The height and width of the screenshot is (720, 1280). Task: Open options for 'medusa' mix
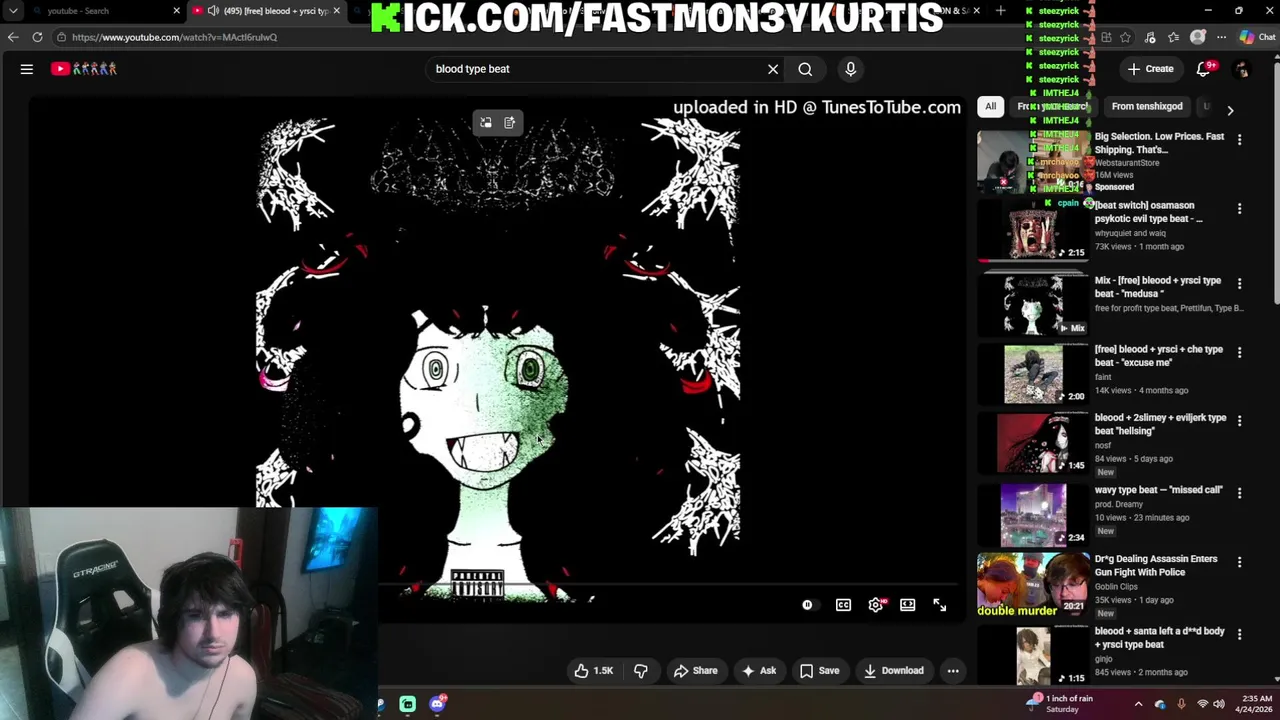point(1239,284)
